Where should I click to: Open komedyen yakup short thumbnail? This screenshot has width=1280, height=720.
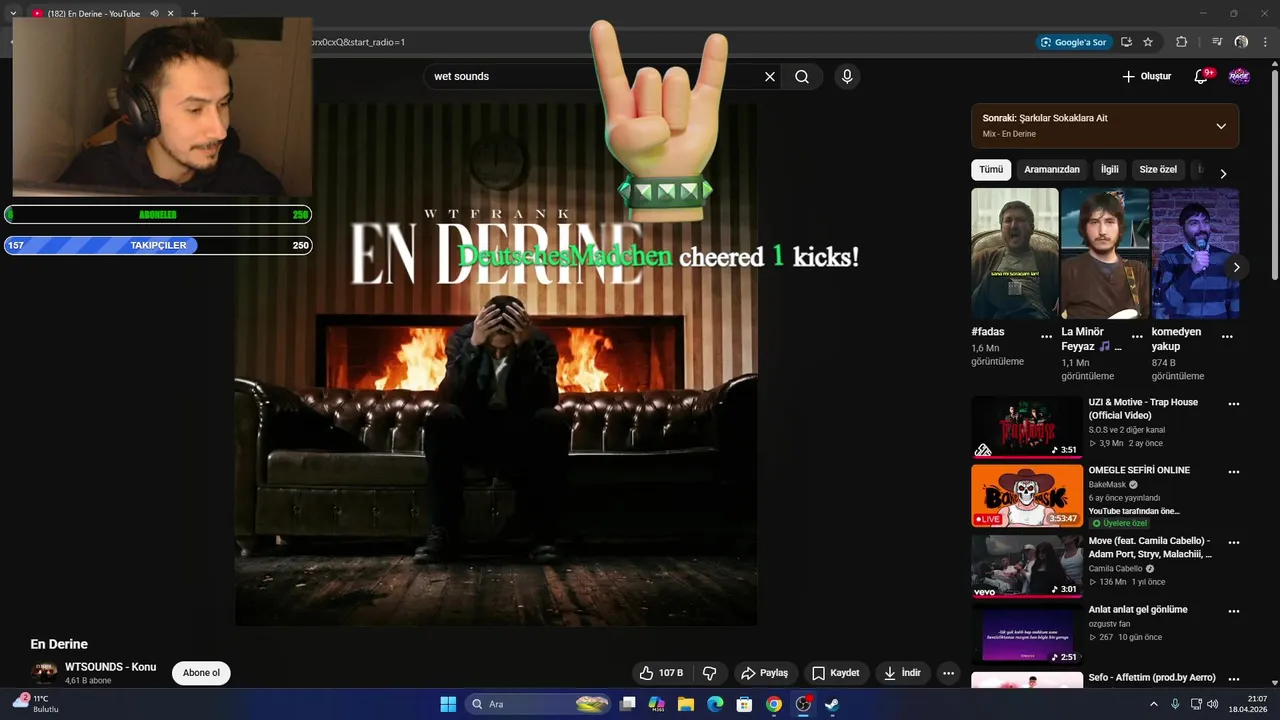pyautogui.click(x=1195, y=253)
